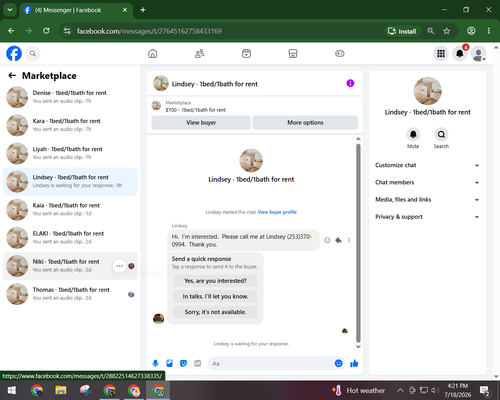
Task: Go to the Home feed icon
Action: 153,53
